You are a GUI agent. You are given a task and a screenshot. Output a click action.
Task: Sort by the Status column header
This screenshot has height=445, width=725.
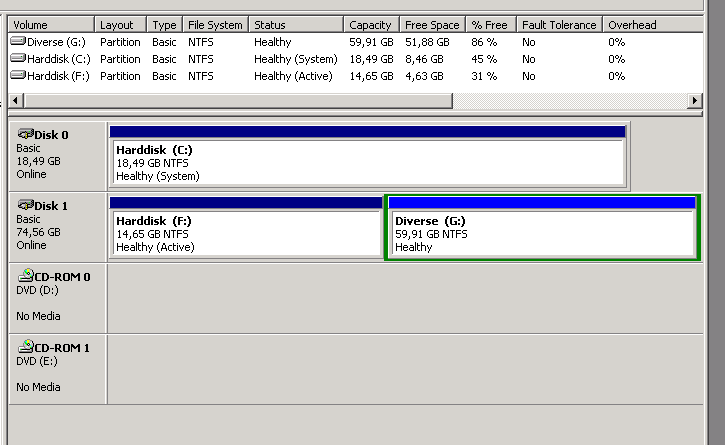[x=296, y=25]
